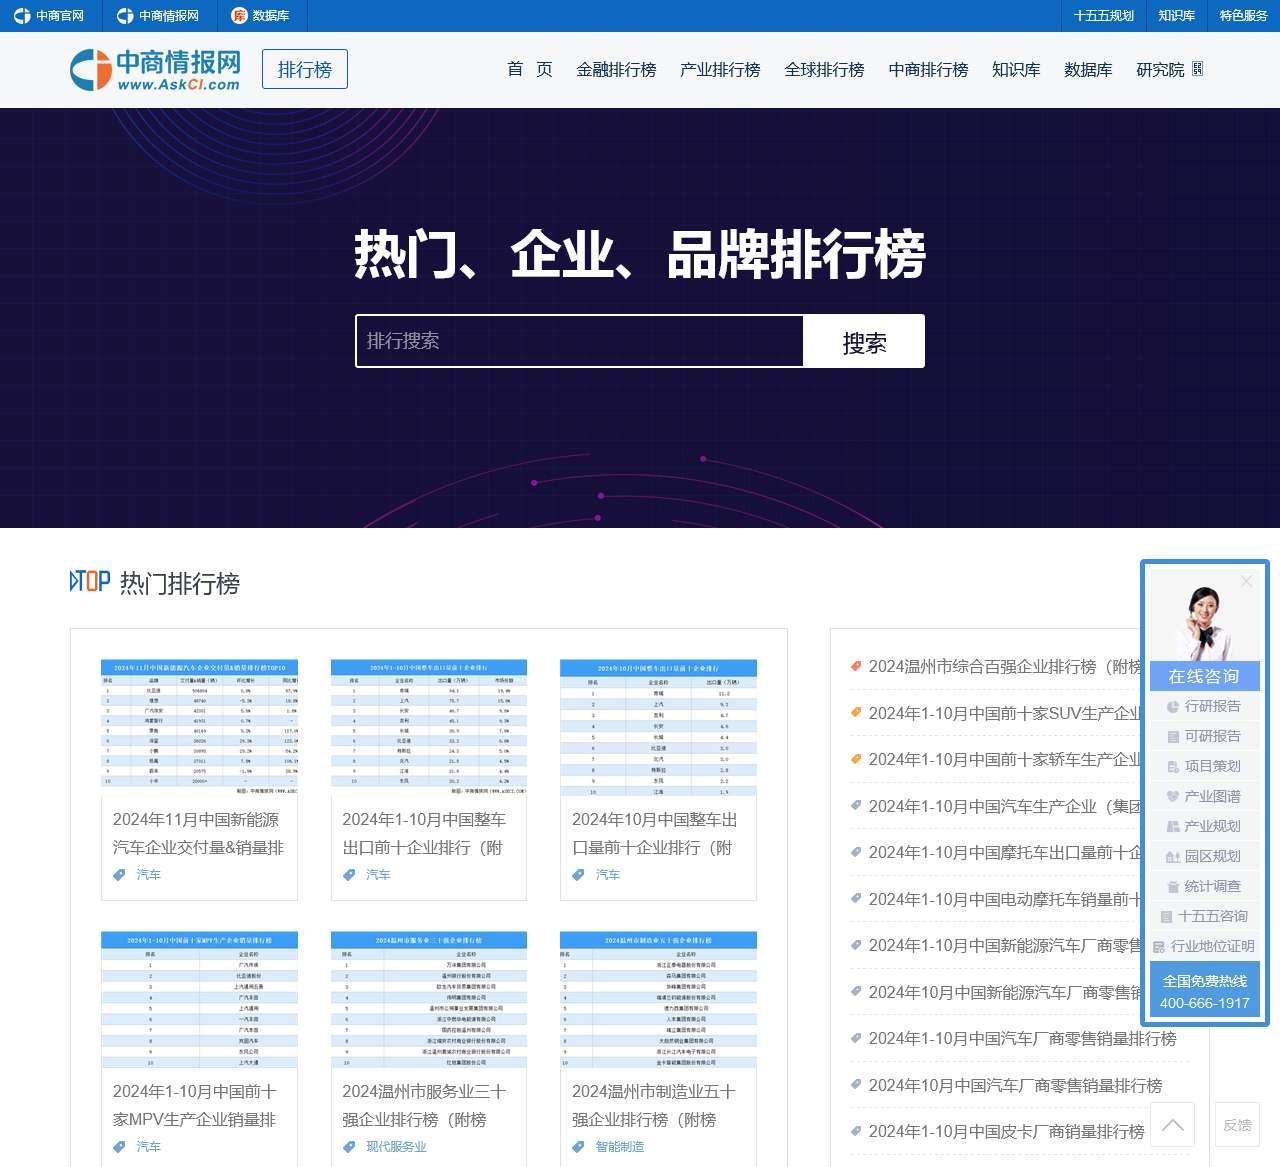Open 数据库 in main navigation
This screenshot has height=1167, width=1280.
pos(1088,69)
